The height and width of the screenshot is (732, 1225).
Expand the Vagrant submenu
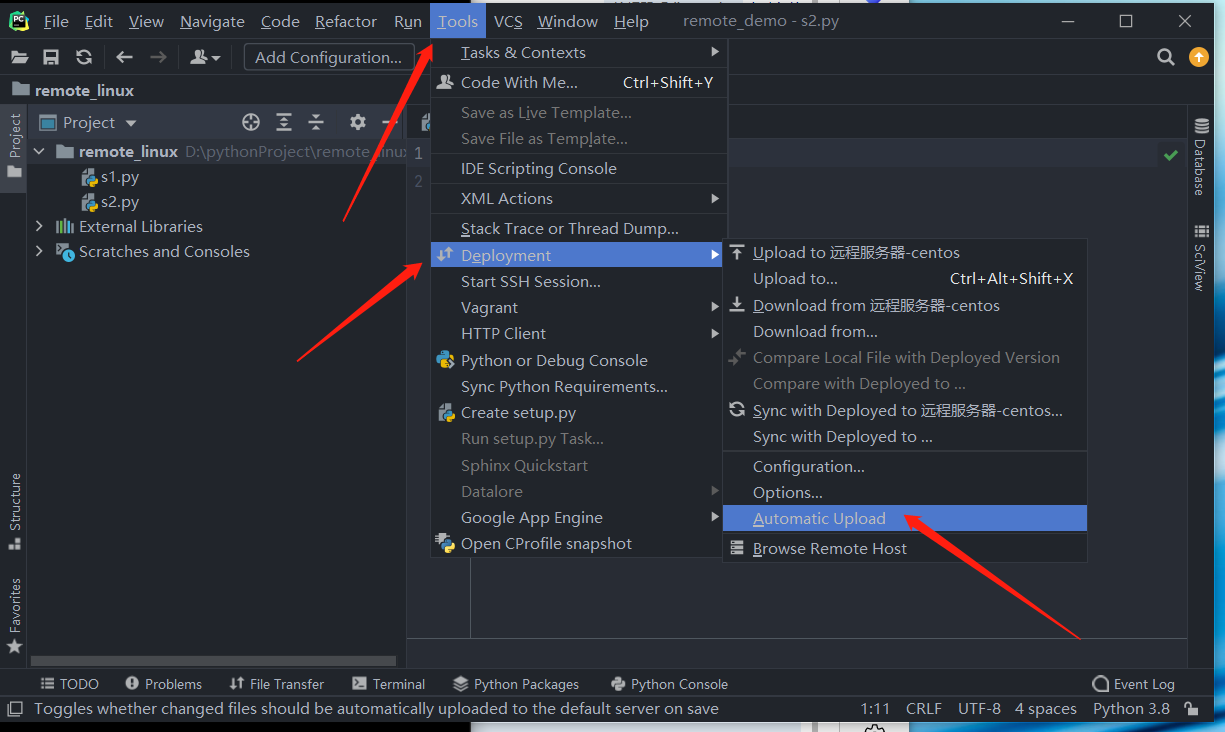tap(578, 307)
